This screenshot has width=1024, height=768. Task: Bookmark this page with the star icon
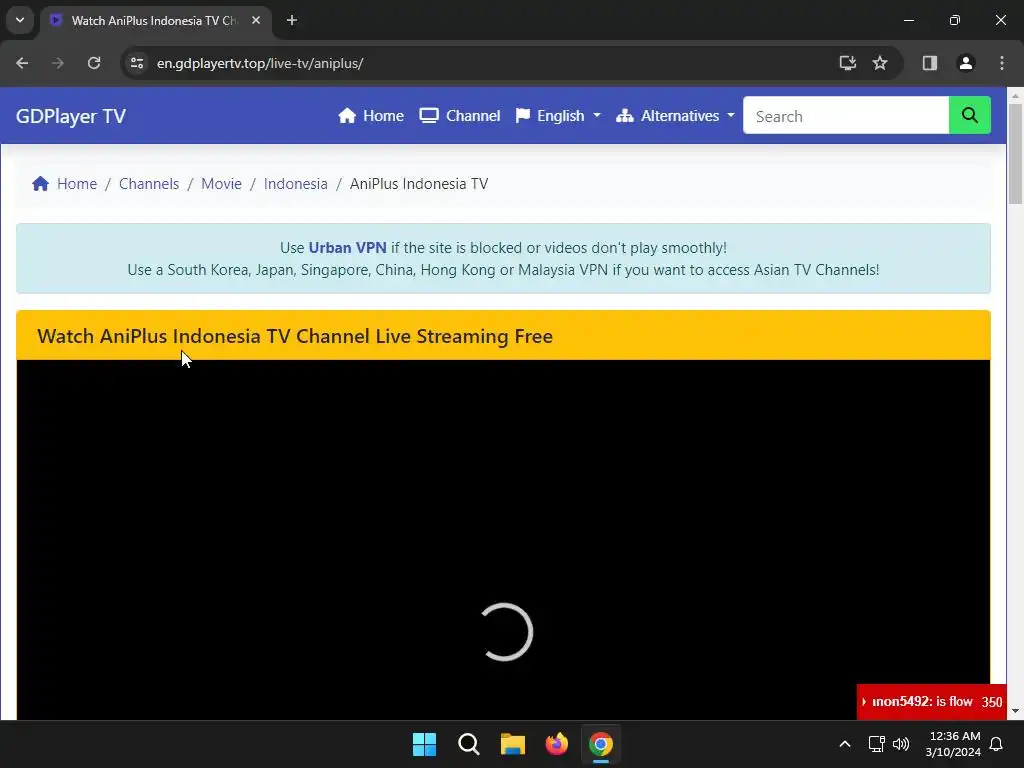880,63
